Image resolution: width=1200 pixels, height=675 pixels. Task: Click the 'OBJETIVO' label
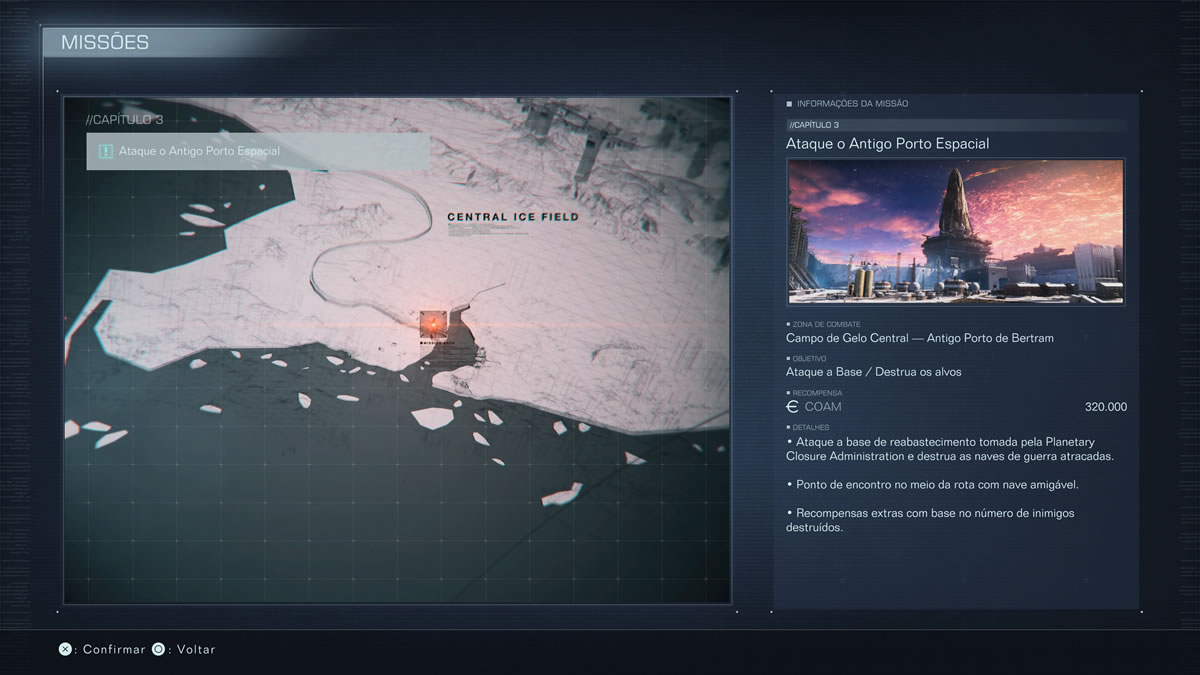coord(808,359)
